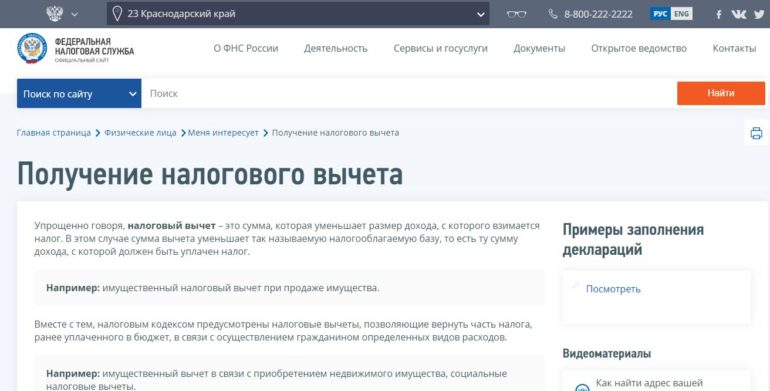Open video Как найти адрес вашей
Image resolution: width=770 pixels, height=391 pixels.
coord(649,383)
